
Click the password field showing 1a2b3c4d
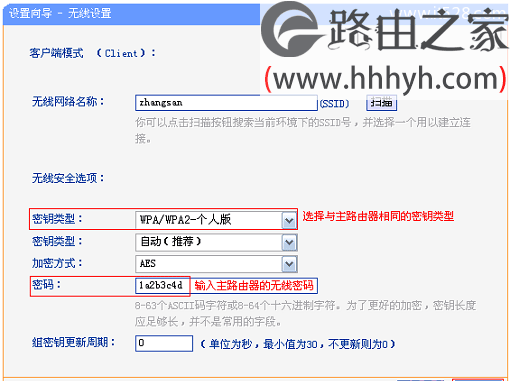click(162, 286)
